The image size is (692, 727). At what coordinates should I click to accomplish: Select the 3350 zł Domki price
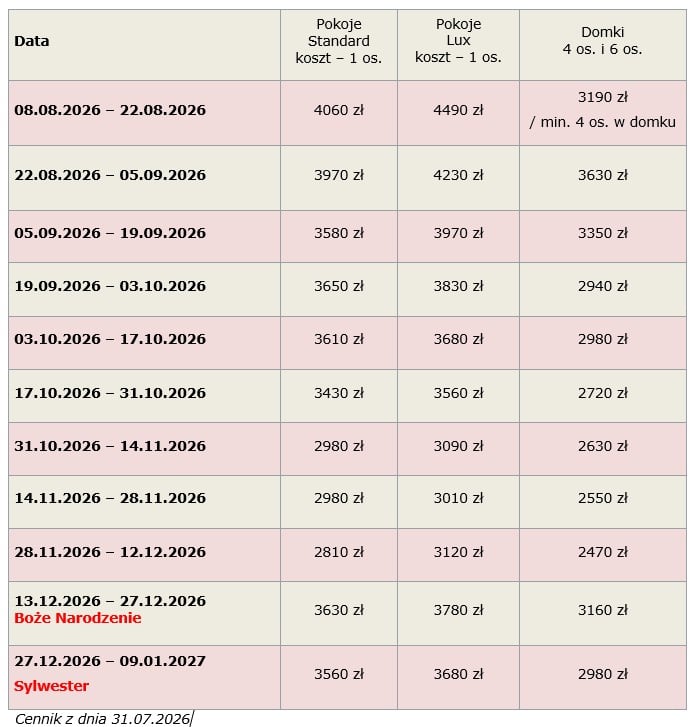(x=603, y=233)
